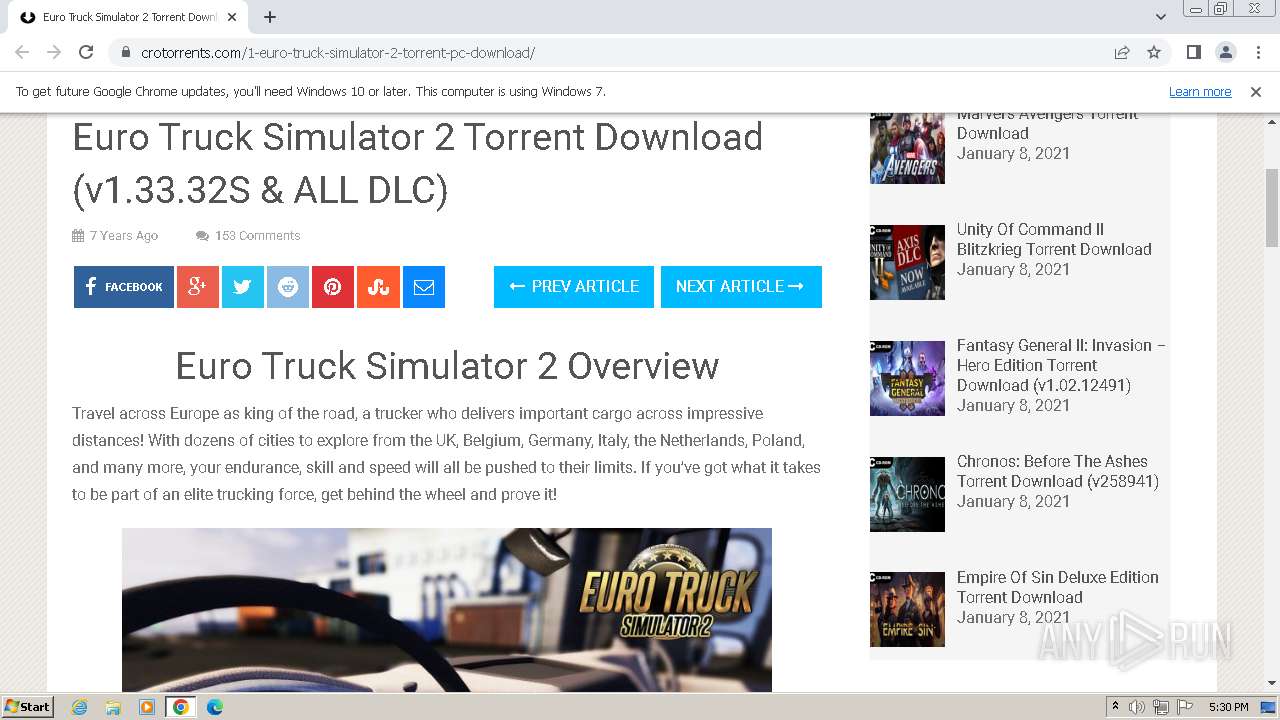Image resolution: width=1280 pixels, height=720 pixels.
Task: Launch Internet Explorer from taskbar
Action: tap(80, 707)
